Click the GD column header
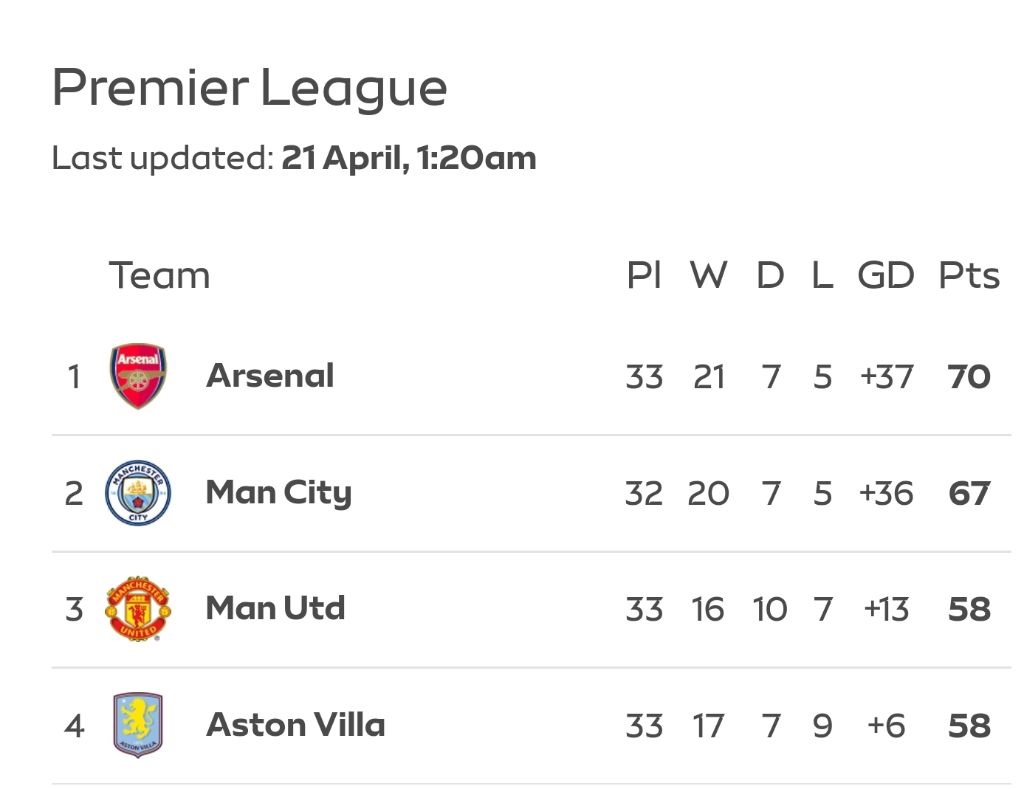1024x789 pixels. click(x=886, y=275)
